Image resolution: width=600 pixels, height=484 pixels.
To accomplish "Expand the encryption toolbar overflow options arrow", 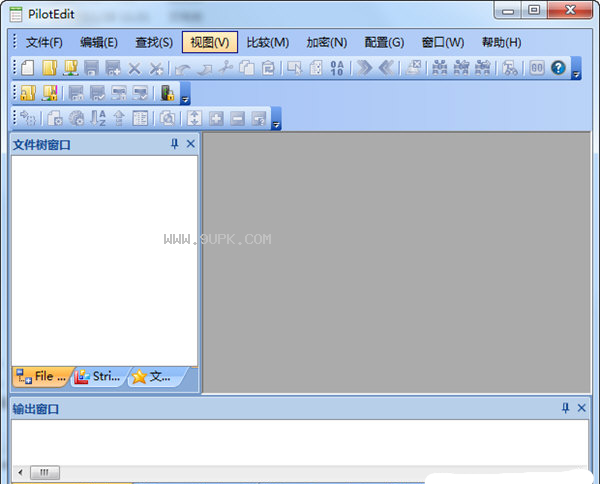I will [x=185, y=93].
